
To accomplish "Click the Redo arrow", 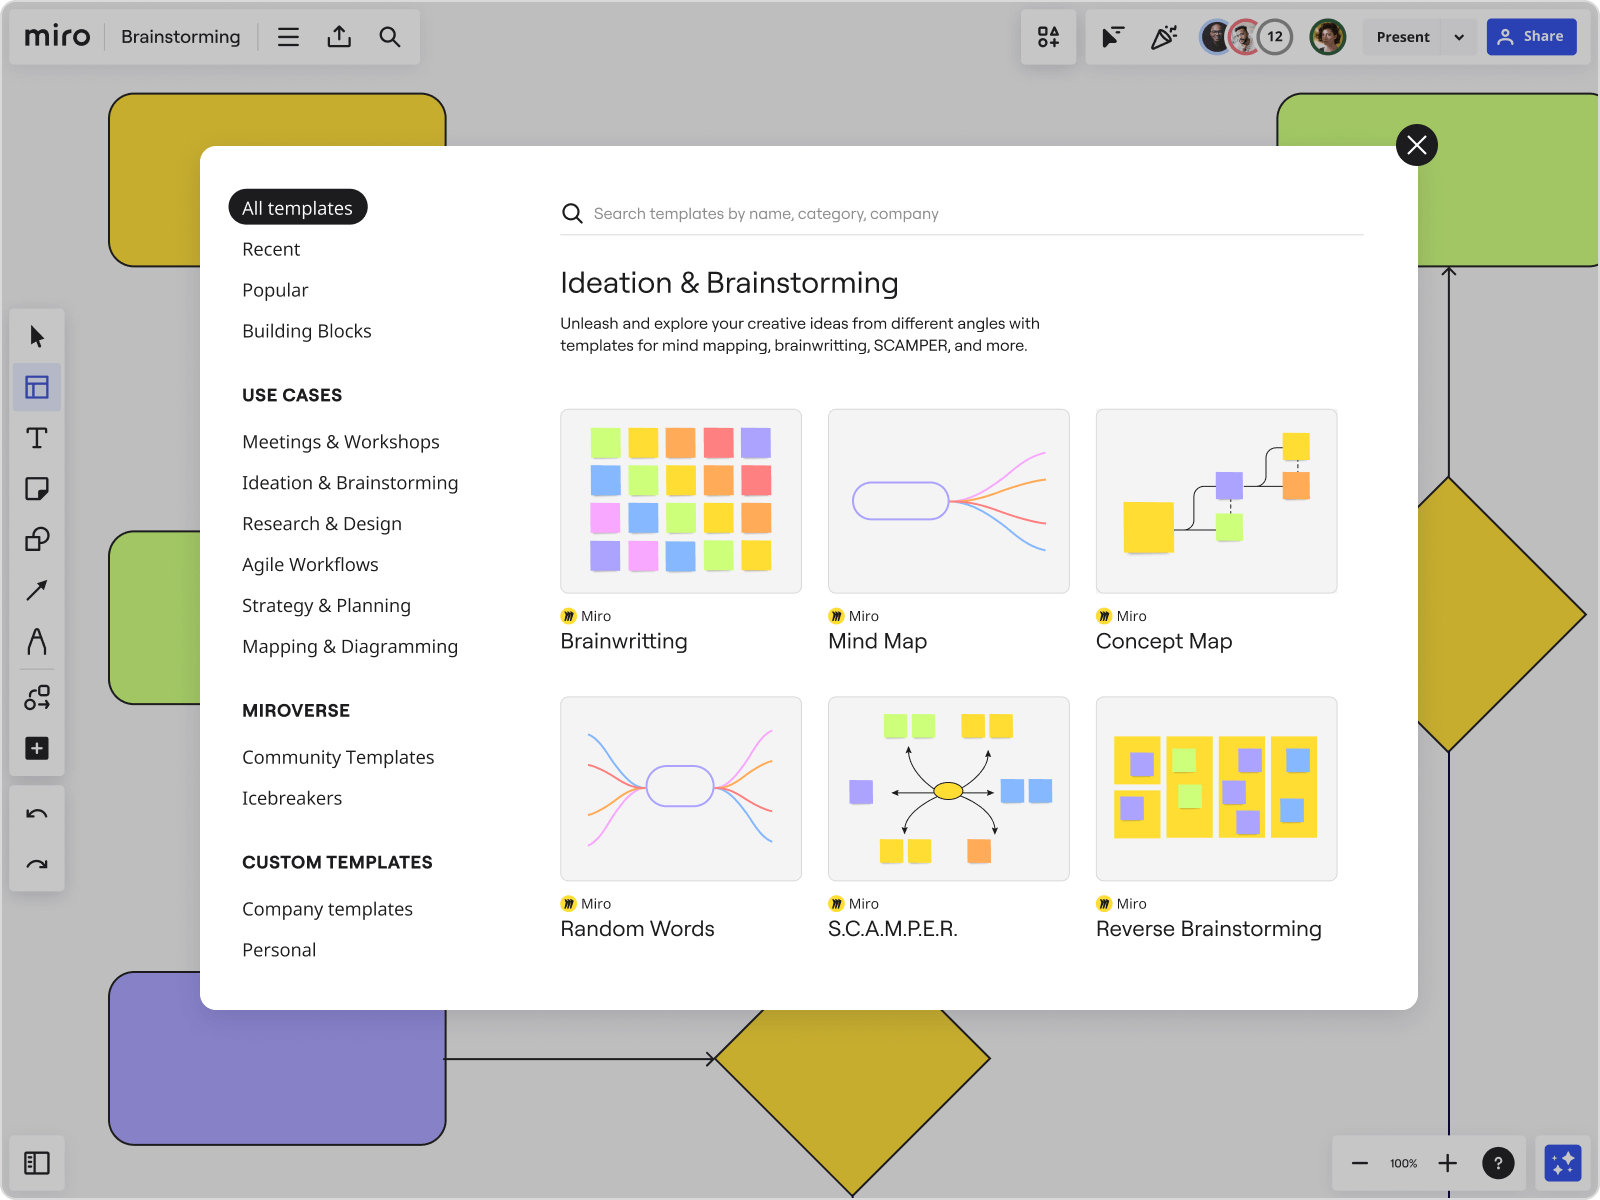I will pos(37,864).
